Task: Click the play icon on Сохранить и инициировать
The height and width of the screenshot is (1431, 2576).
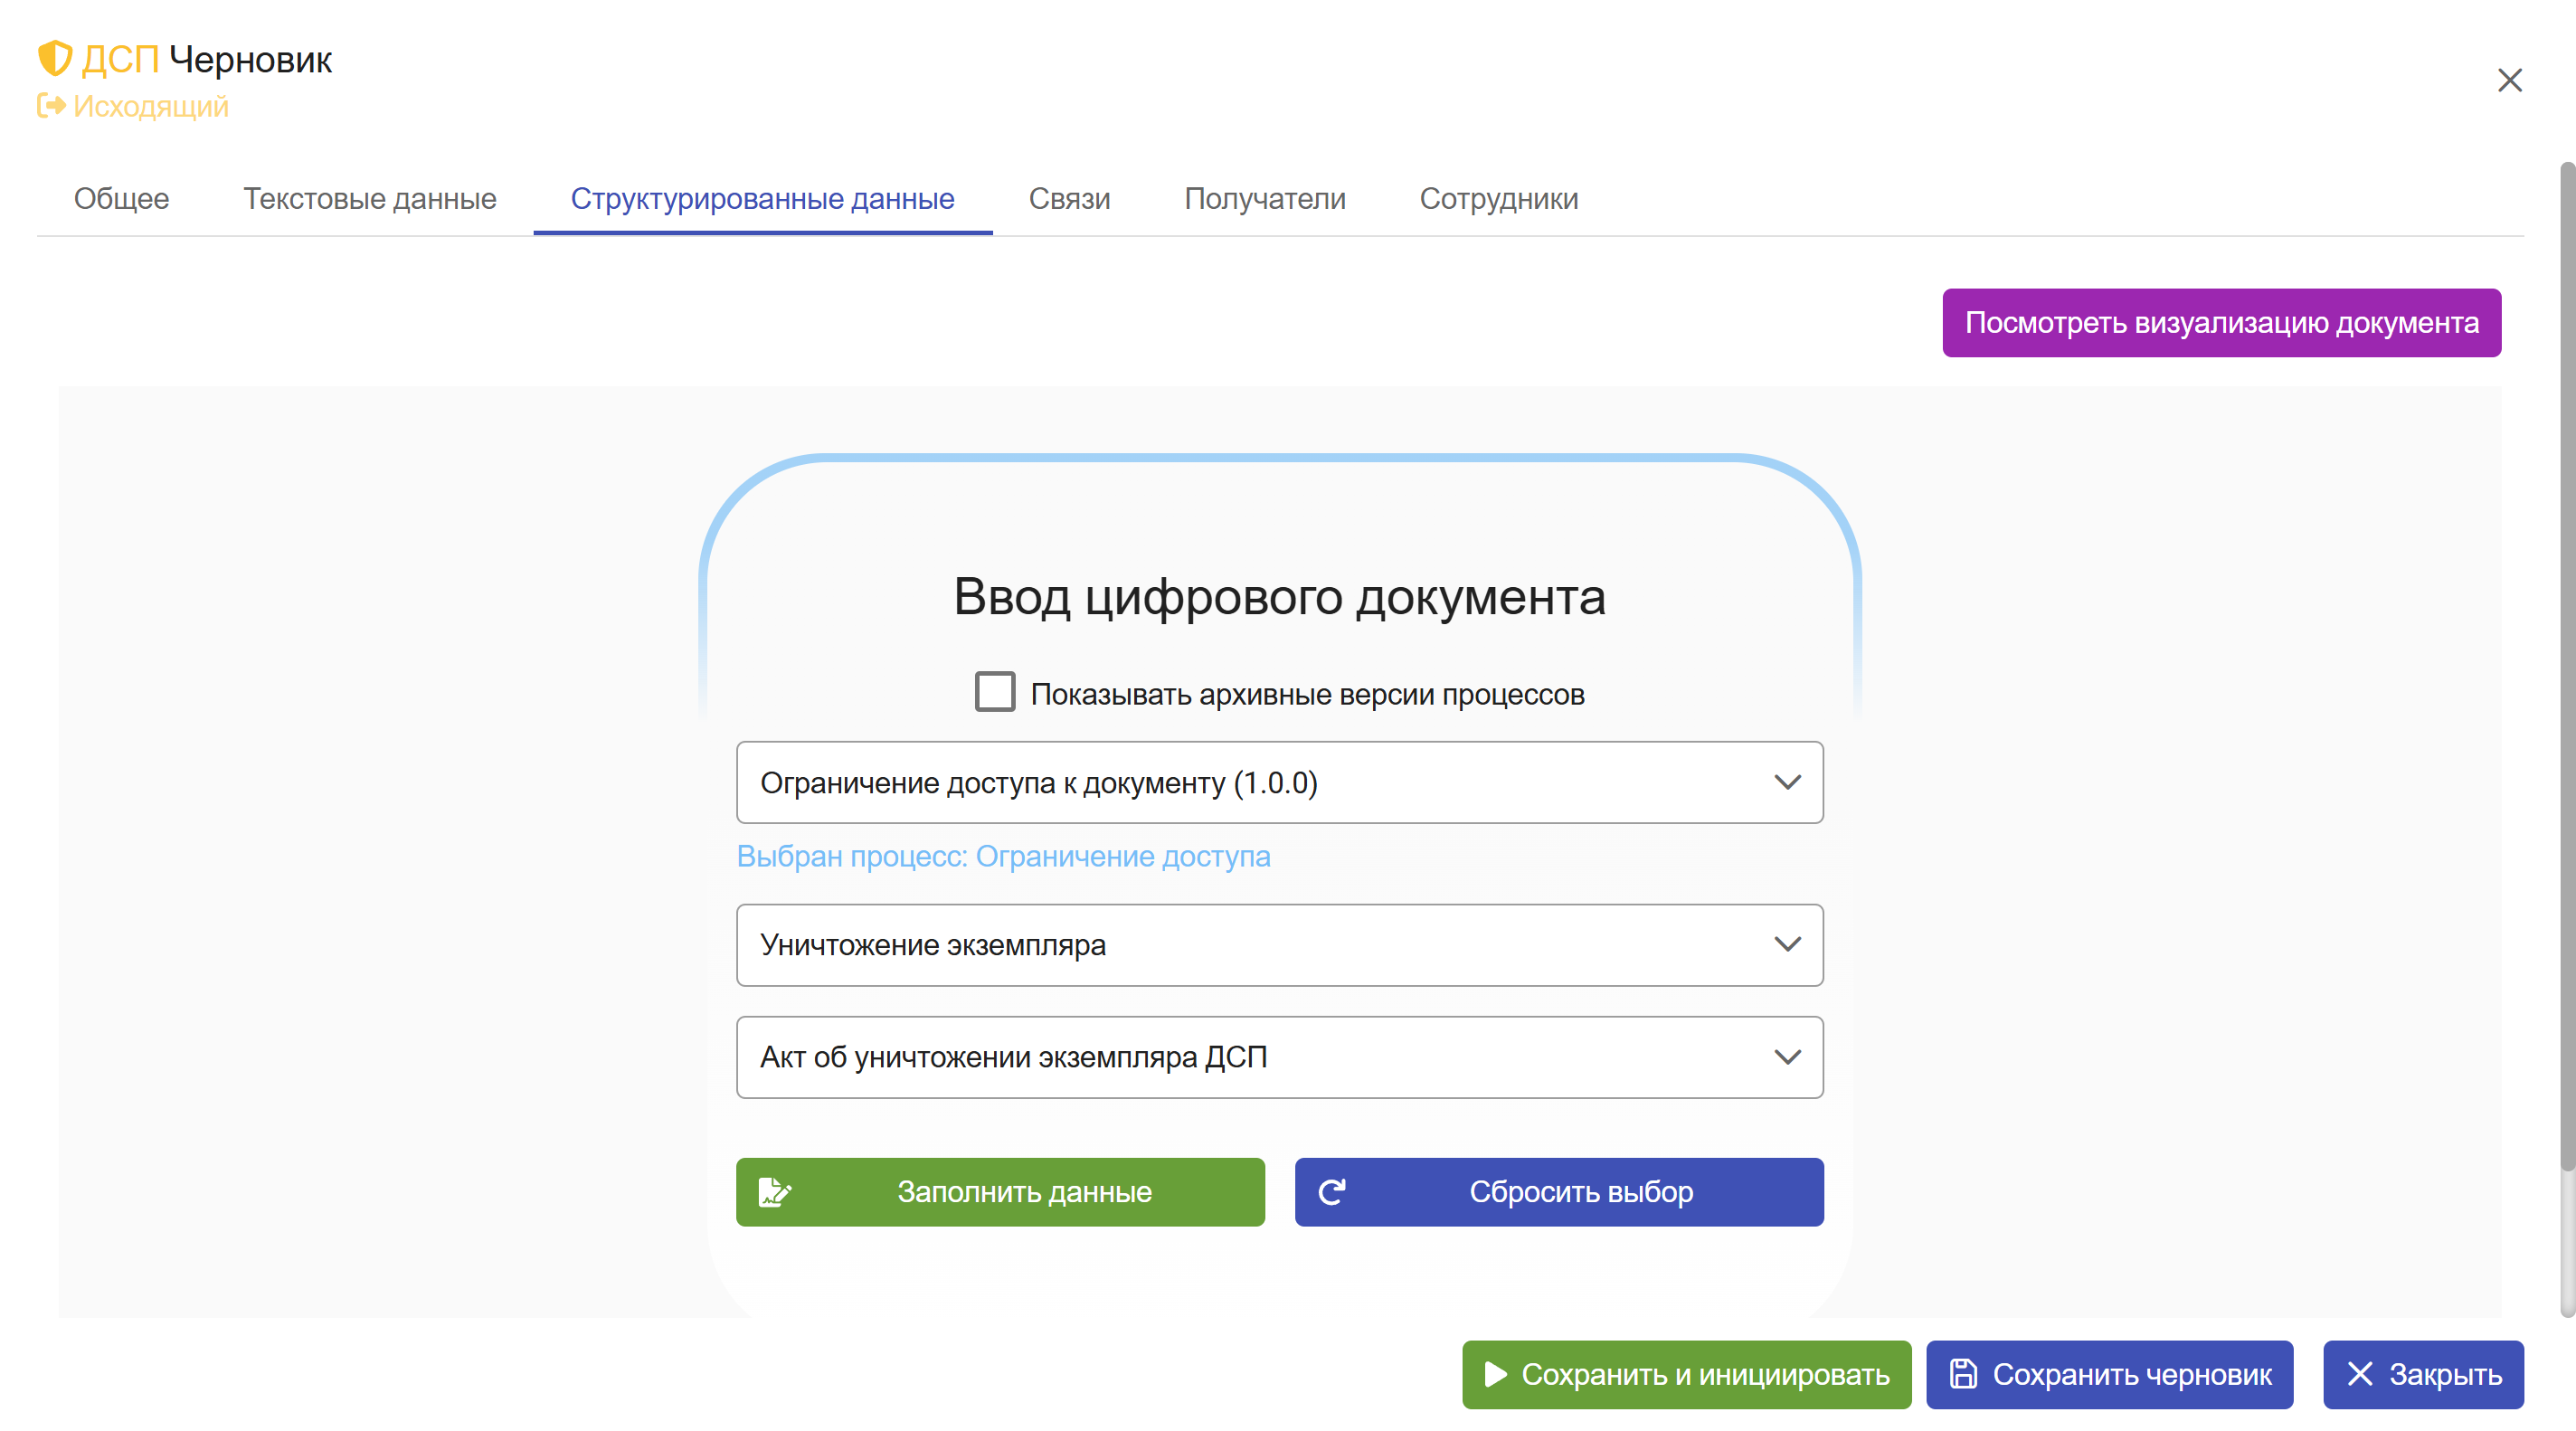Action: tap(1495, 1374)
